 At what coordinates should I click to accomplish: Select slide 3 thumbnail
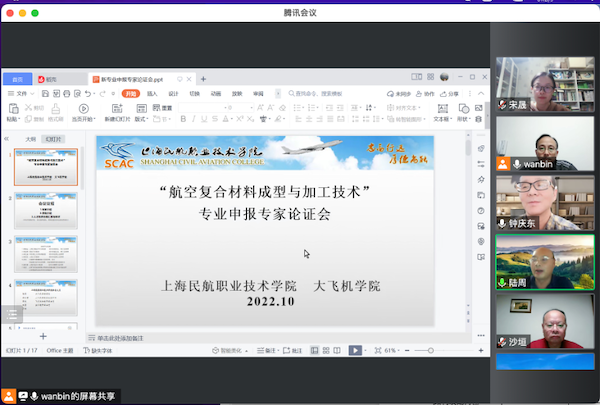46,254
